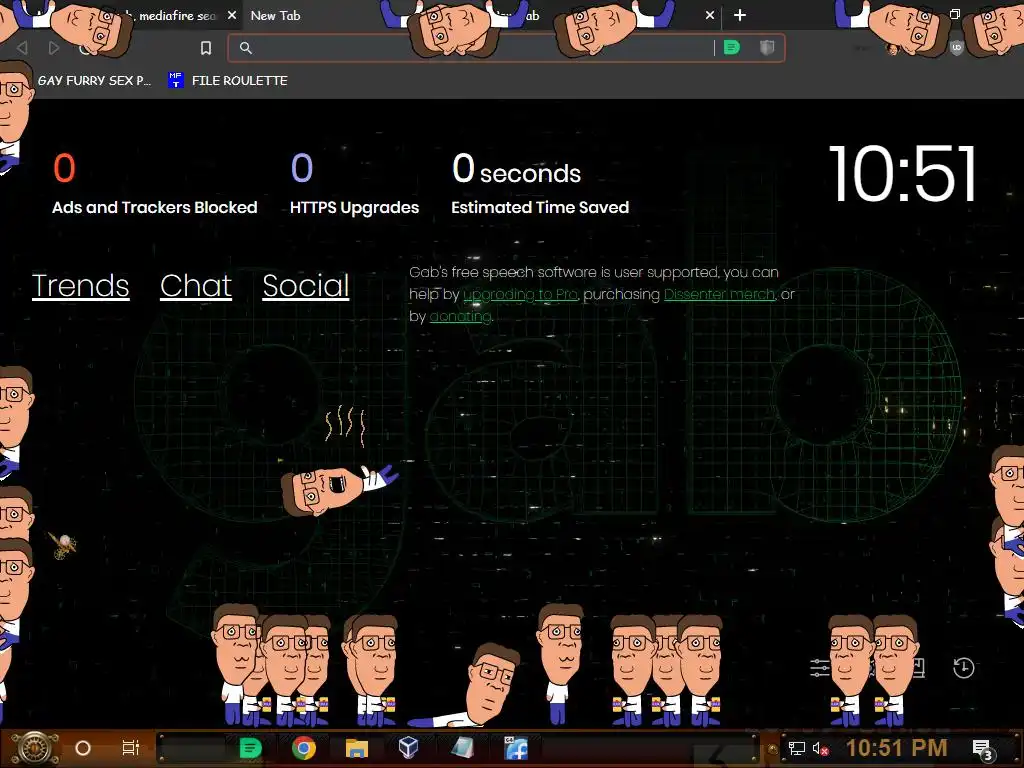Open the gray Shields icon in address bar
Image resolution: width=1024 pixels, height=768 pixels.
tap(767, 48)
